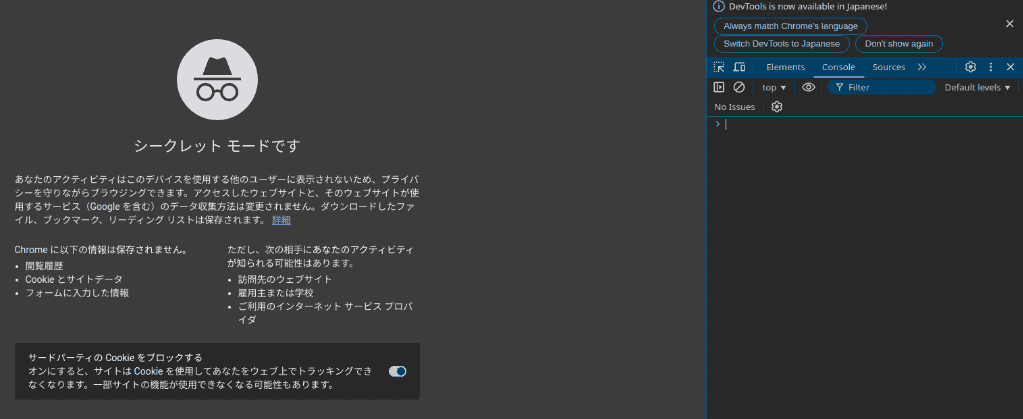Expand more DevTools tabs chevron
This screenshot has height=419, width=1023.
pyautogui.click(x=922, y=67)
